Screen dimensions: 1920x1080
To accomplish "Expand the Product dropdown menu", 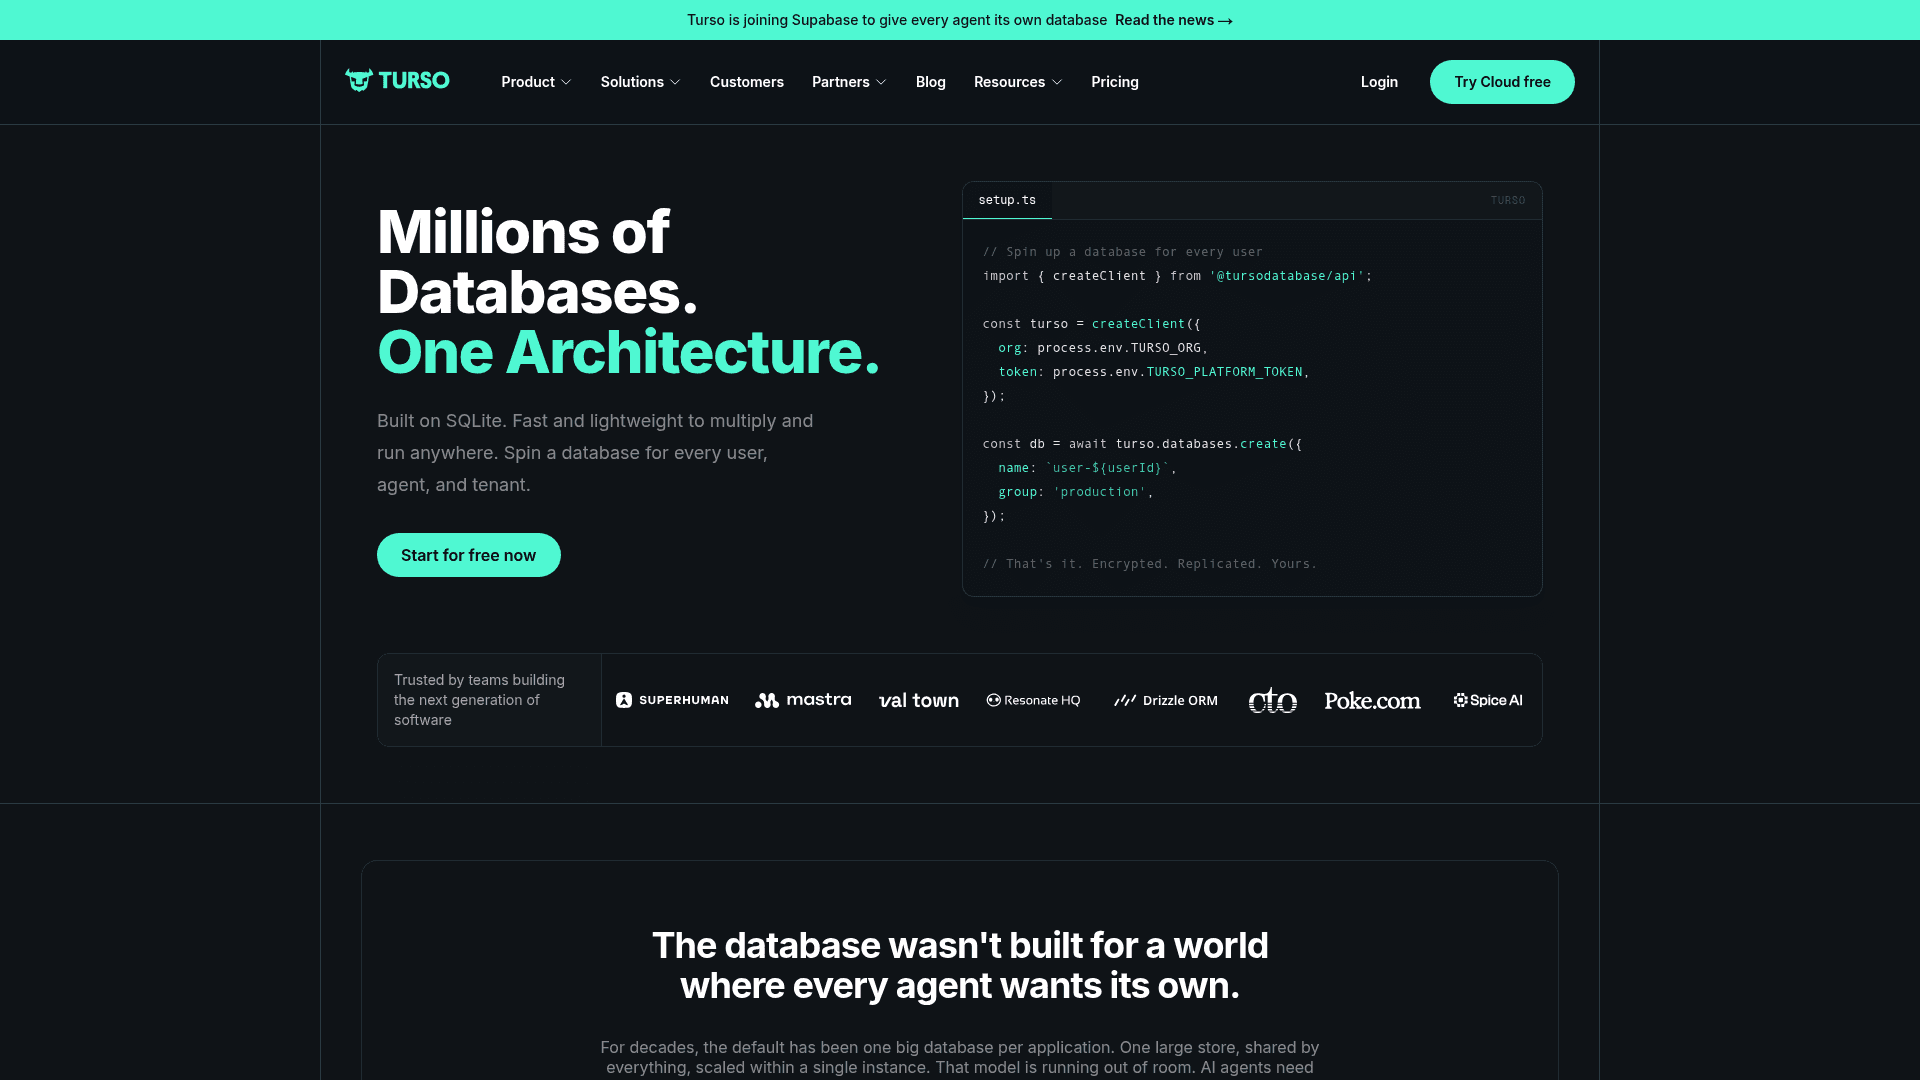I will tap(536, 82).
